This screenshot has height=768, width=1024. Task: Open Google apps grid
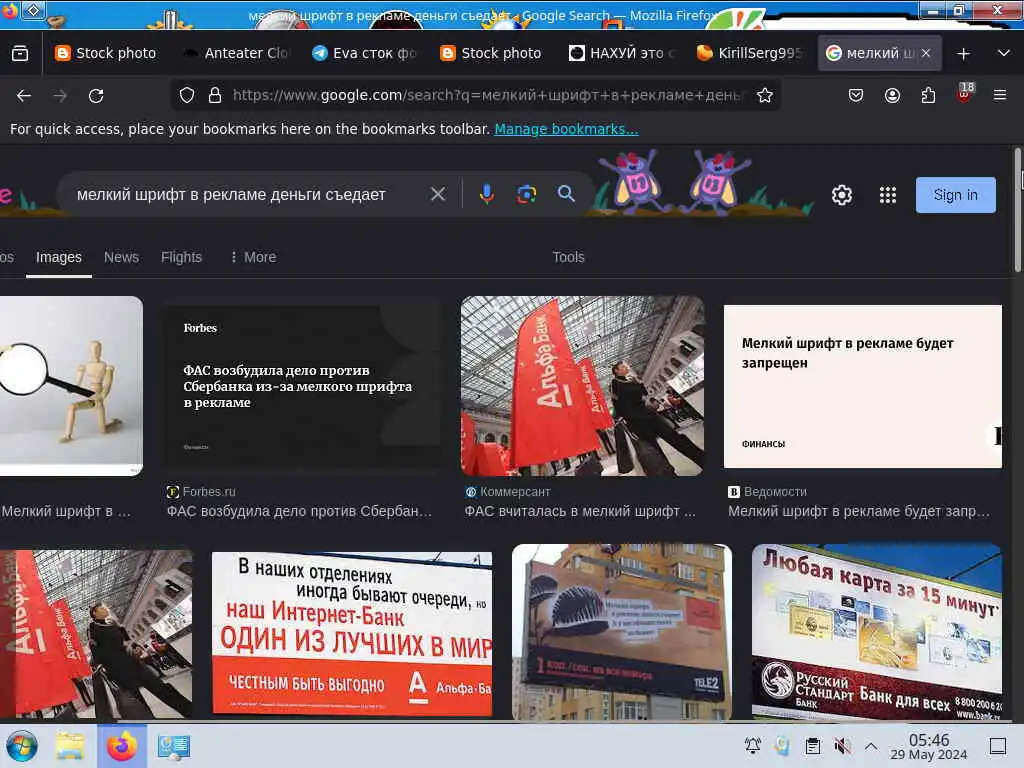tap(888, 195)
